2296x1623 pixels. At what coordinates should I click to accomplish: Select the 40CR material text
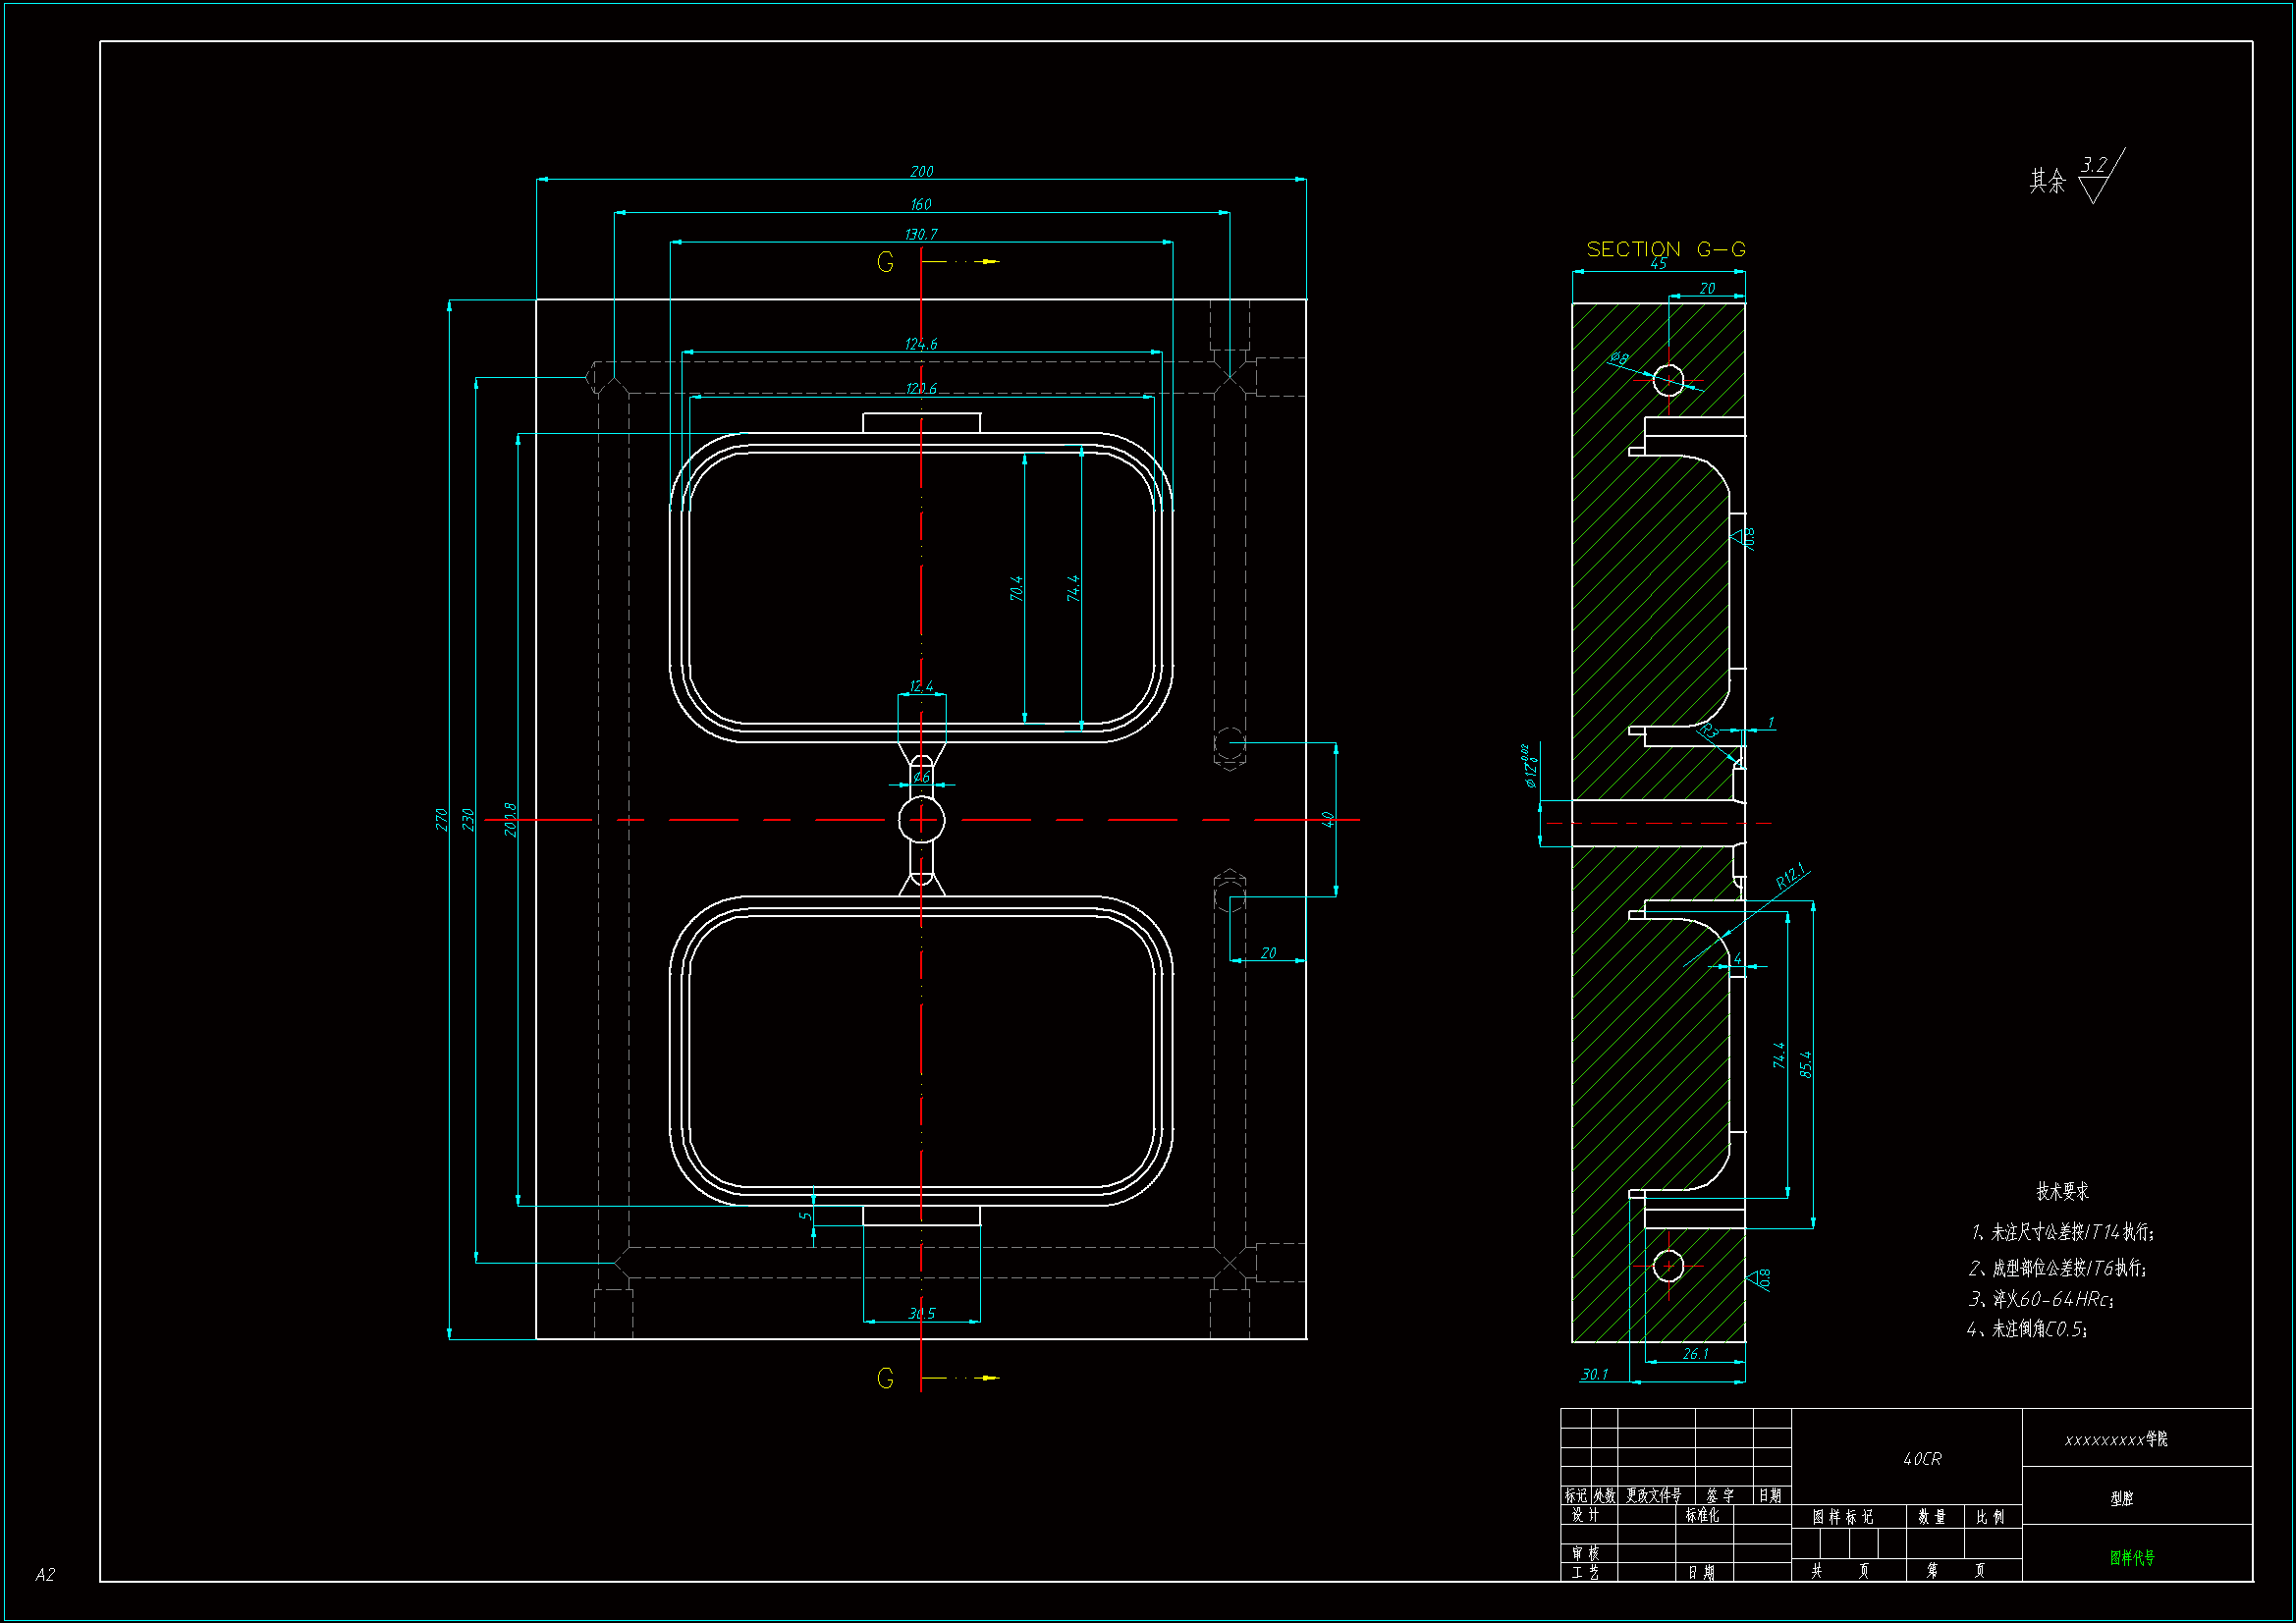[1922, 1458]
